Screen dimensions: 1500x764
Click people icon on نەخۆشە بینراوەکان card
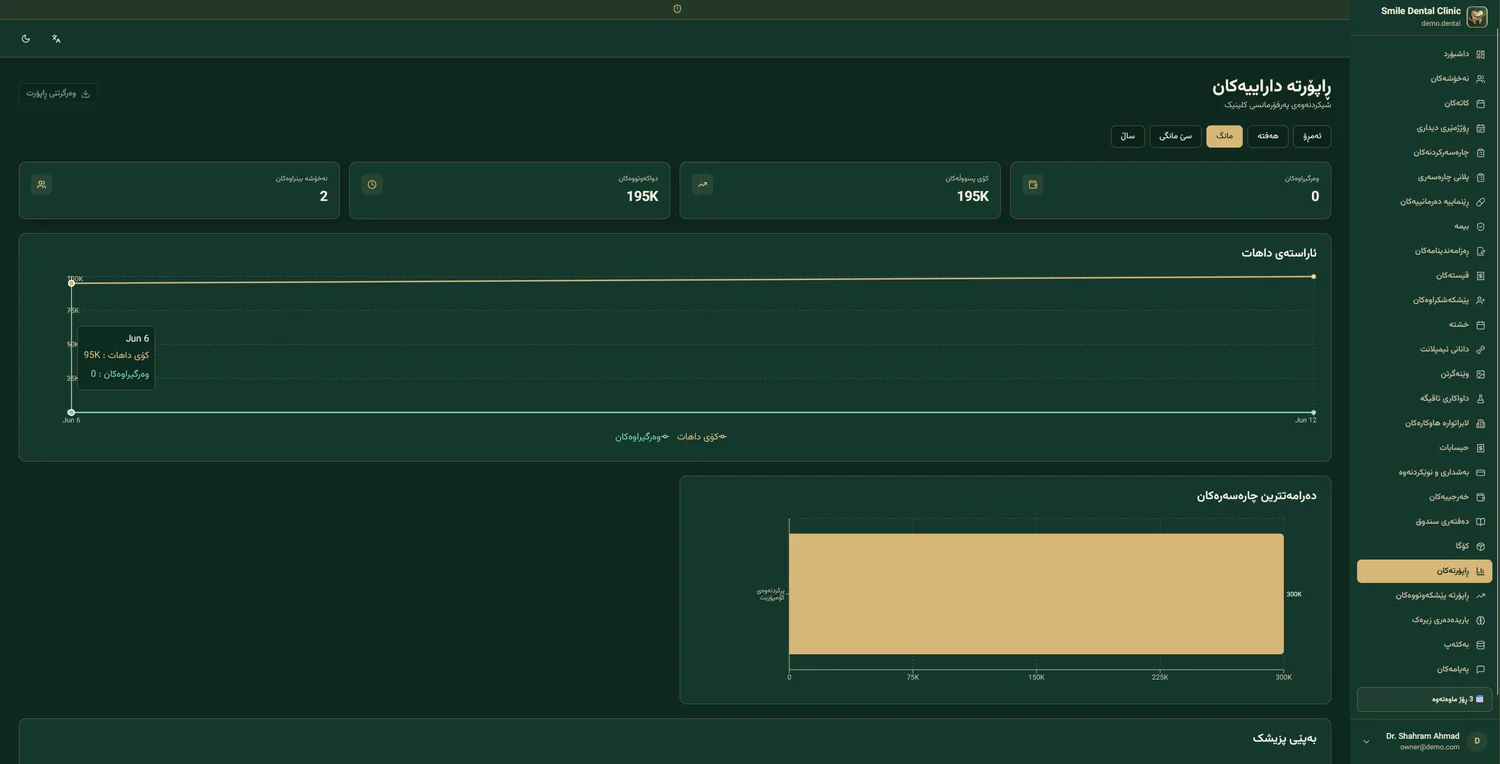41,184
